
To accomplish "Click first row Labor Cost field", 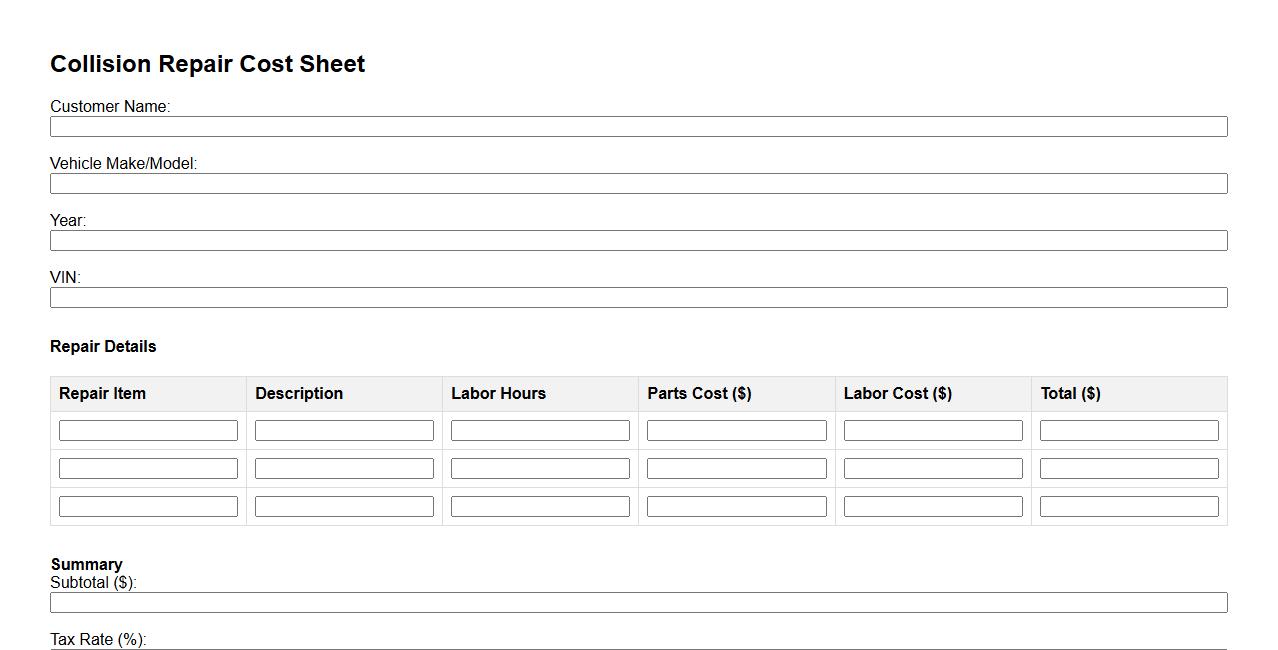I will click(x=933, y=430).
